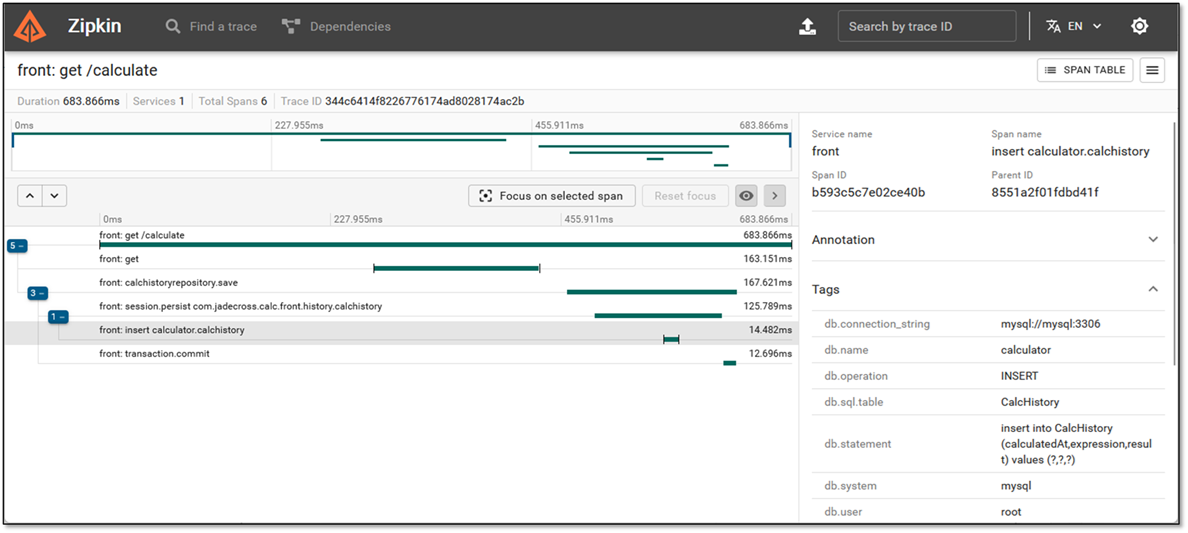The width and height of the screenshot is (1188, 533).
Task: Open the EN language dropdown
Action: pyautogui.click(x=1074, y=27)
